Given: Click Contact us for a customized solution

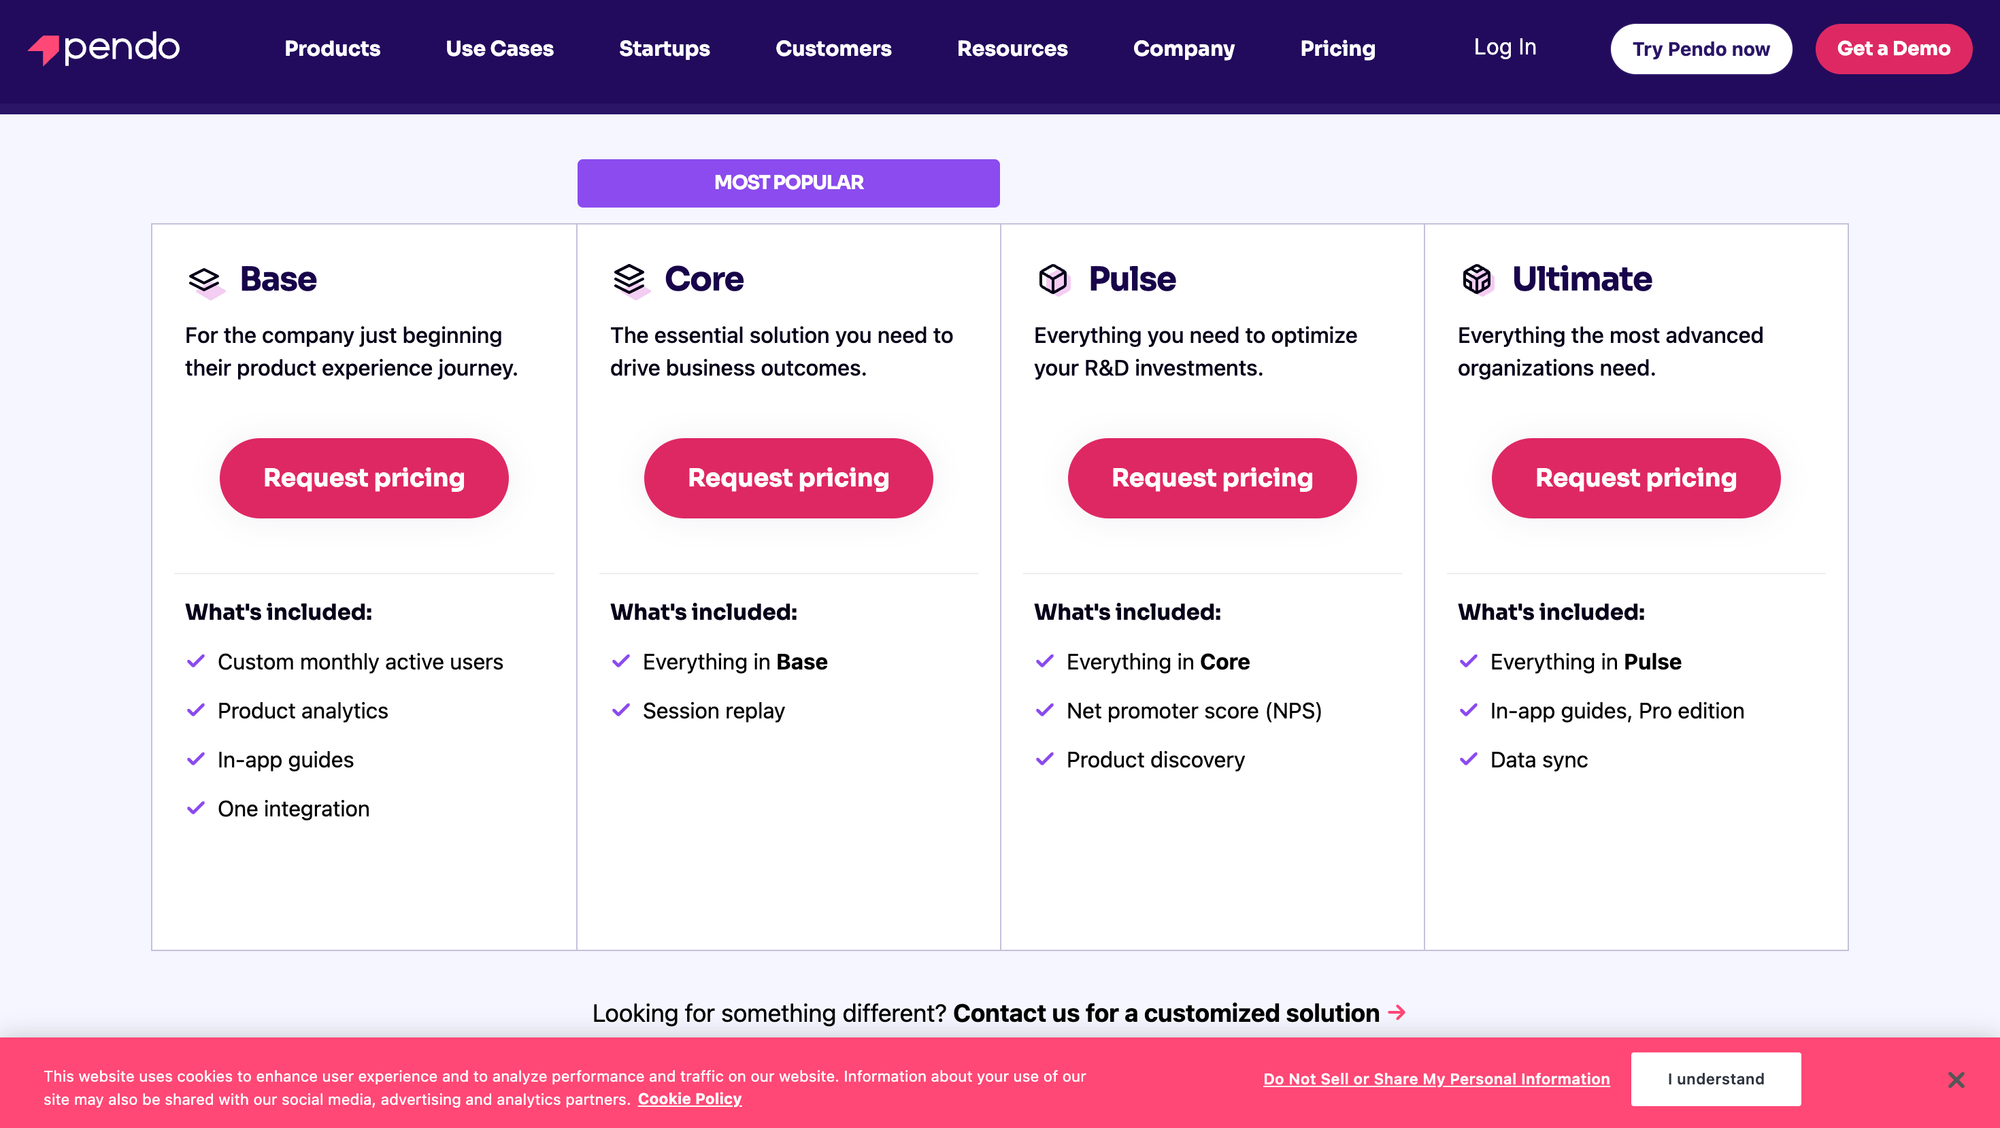Looking at the screenshot, I should coord(1166,1013).
